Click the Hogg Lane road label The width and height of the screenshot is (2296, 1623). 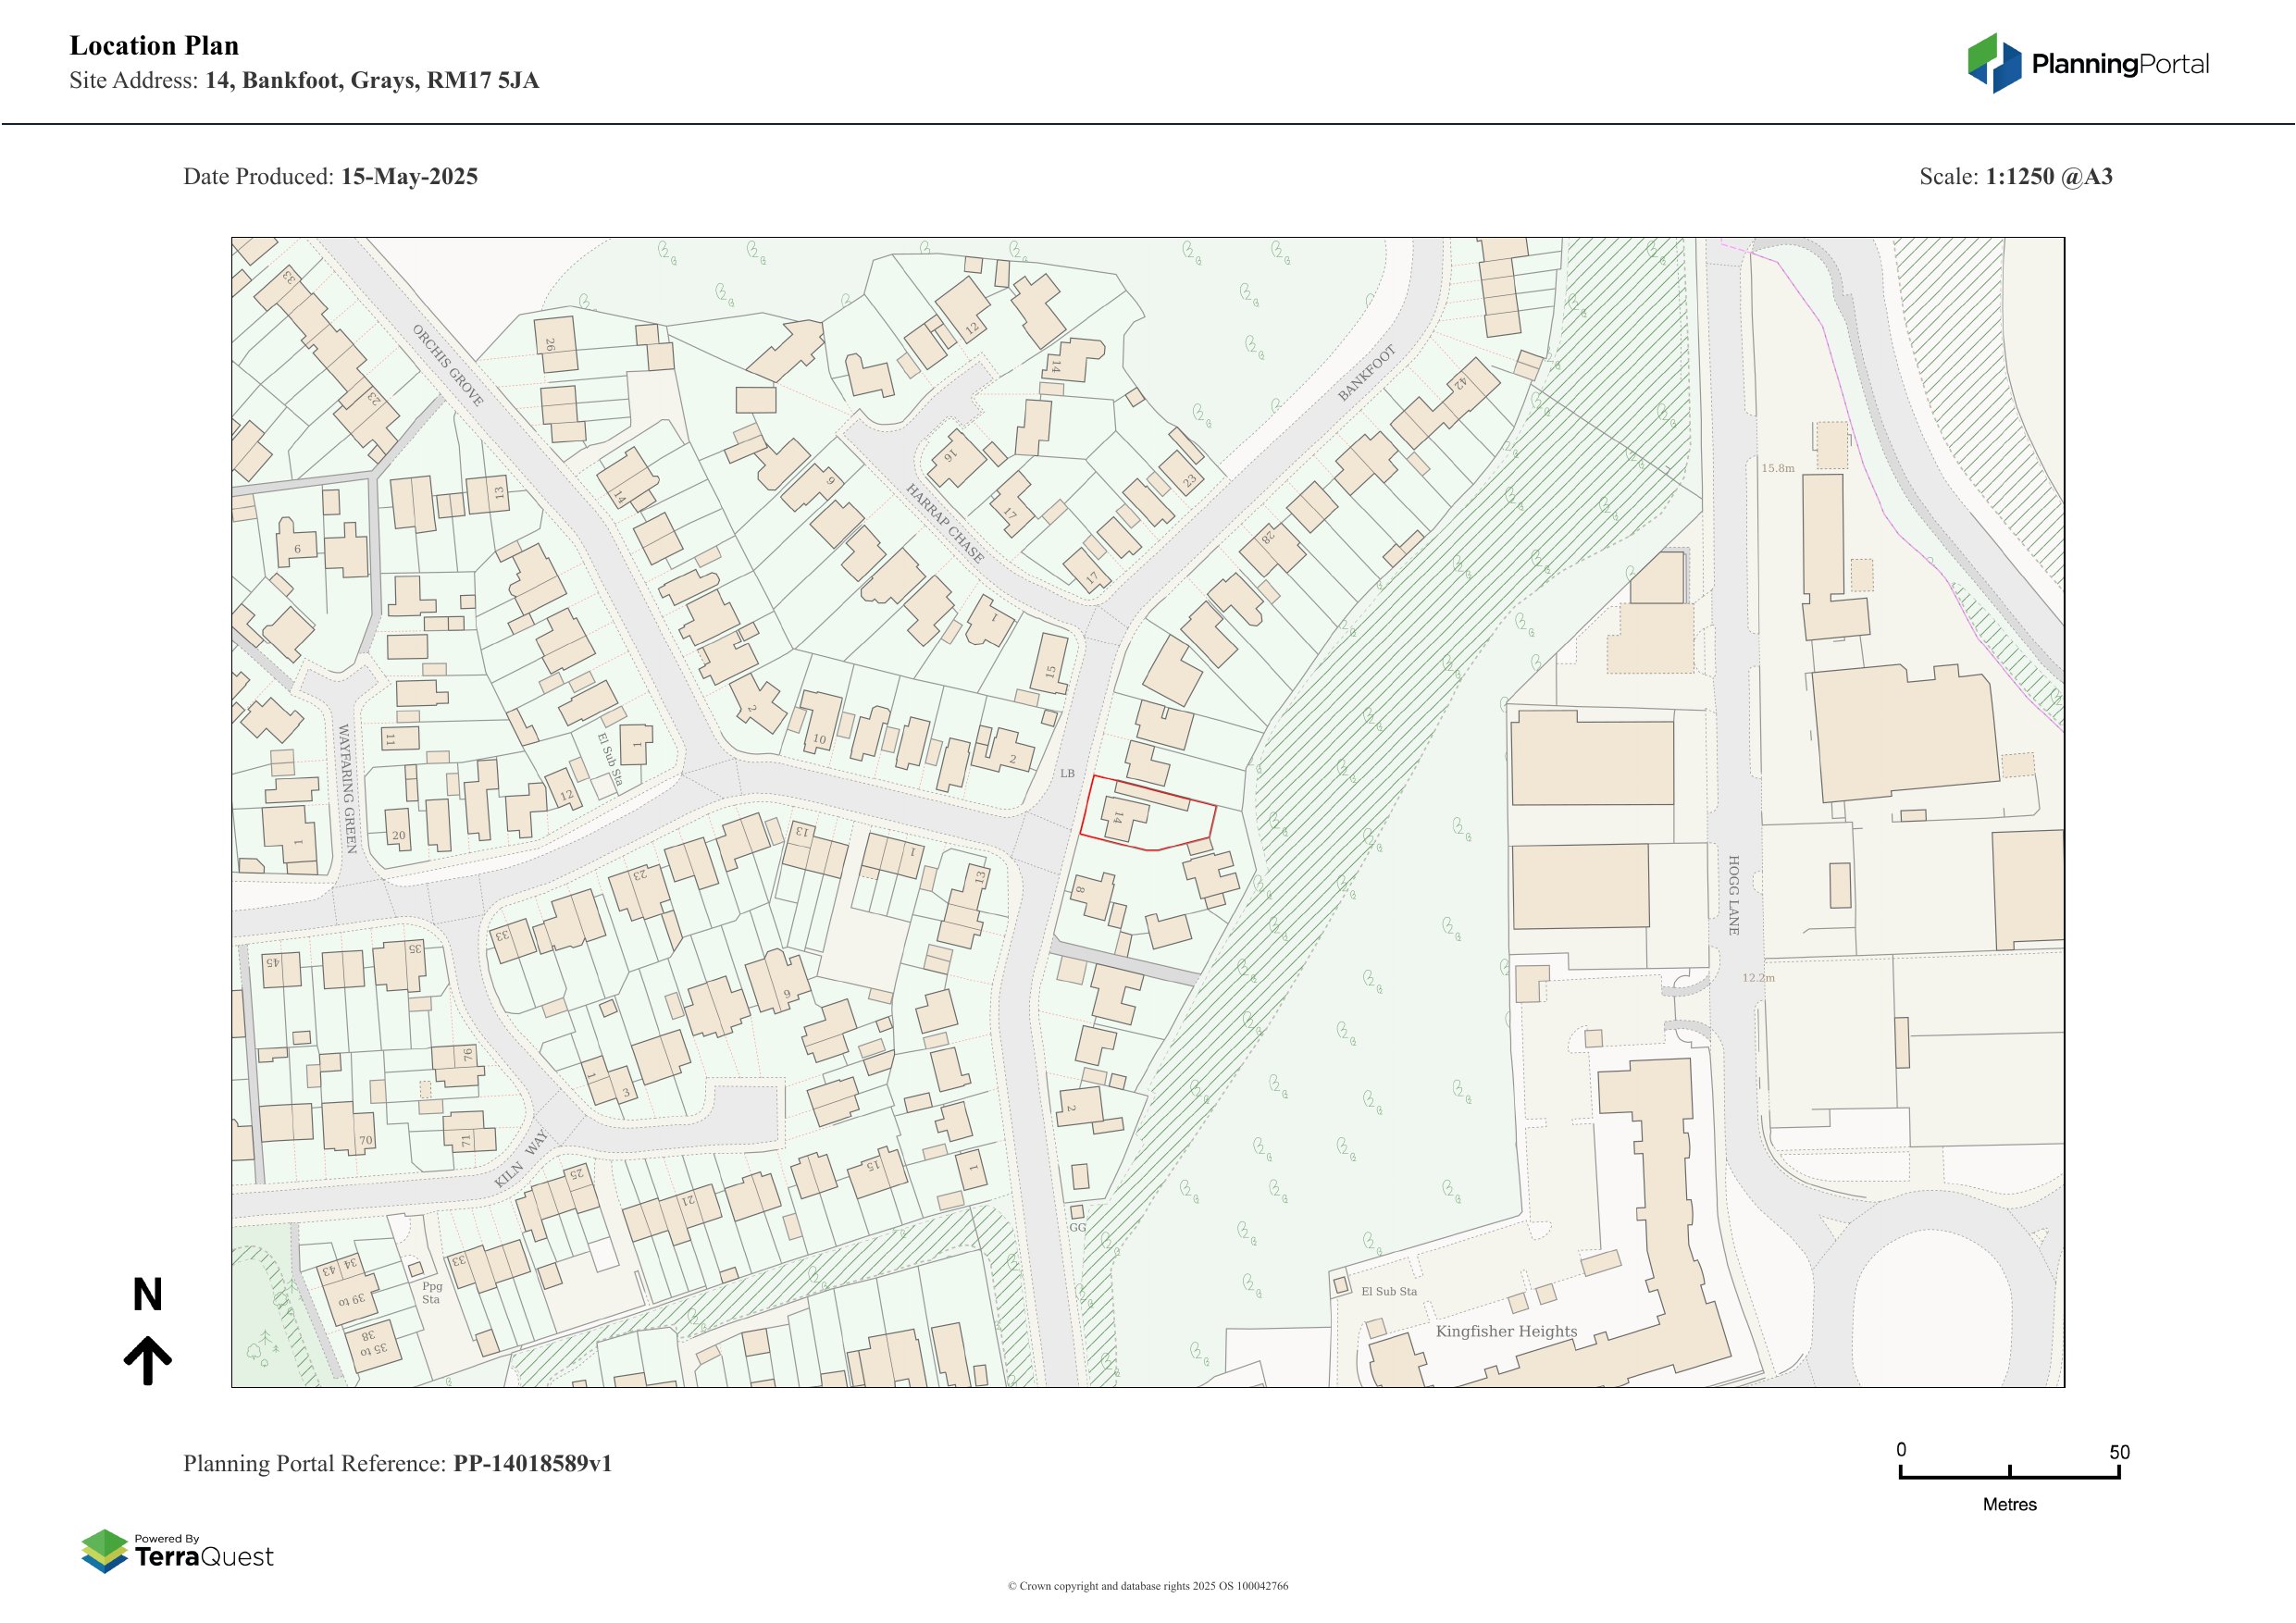(1734, 895)
